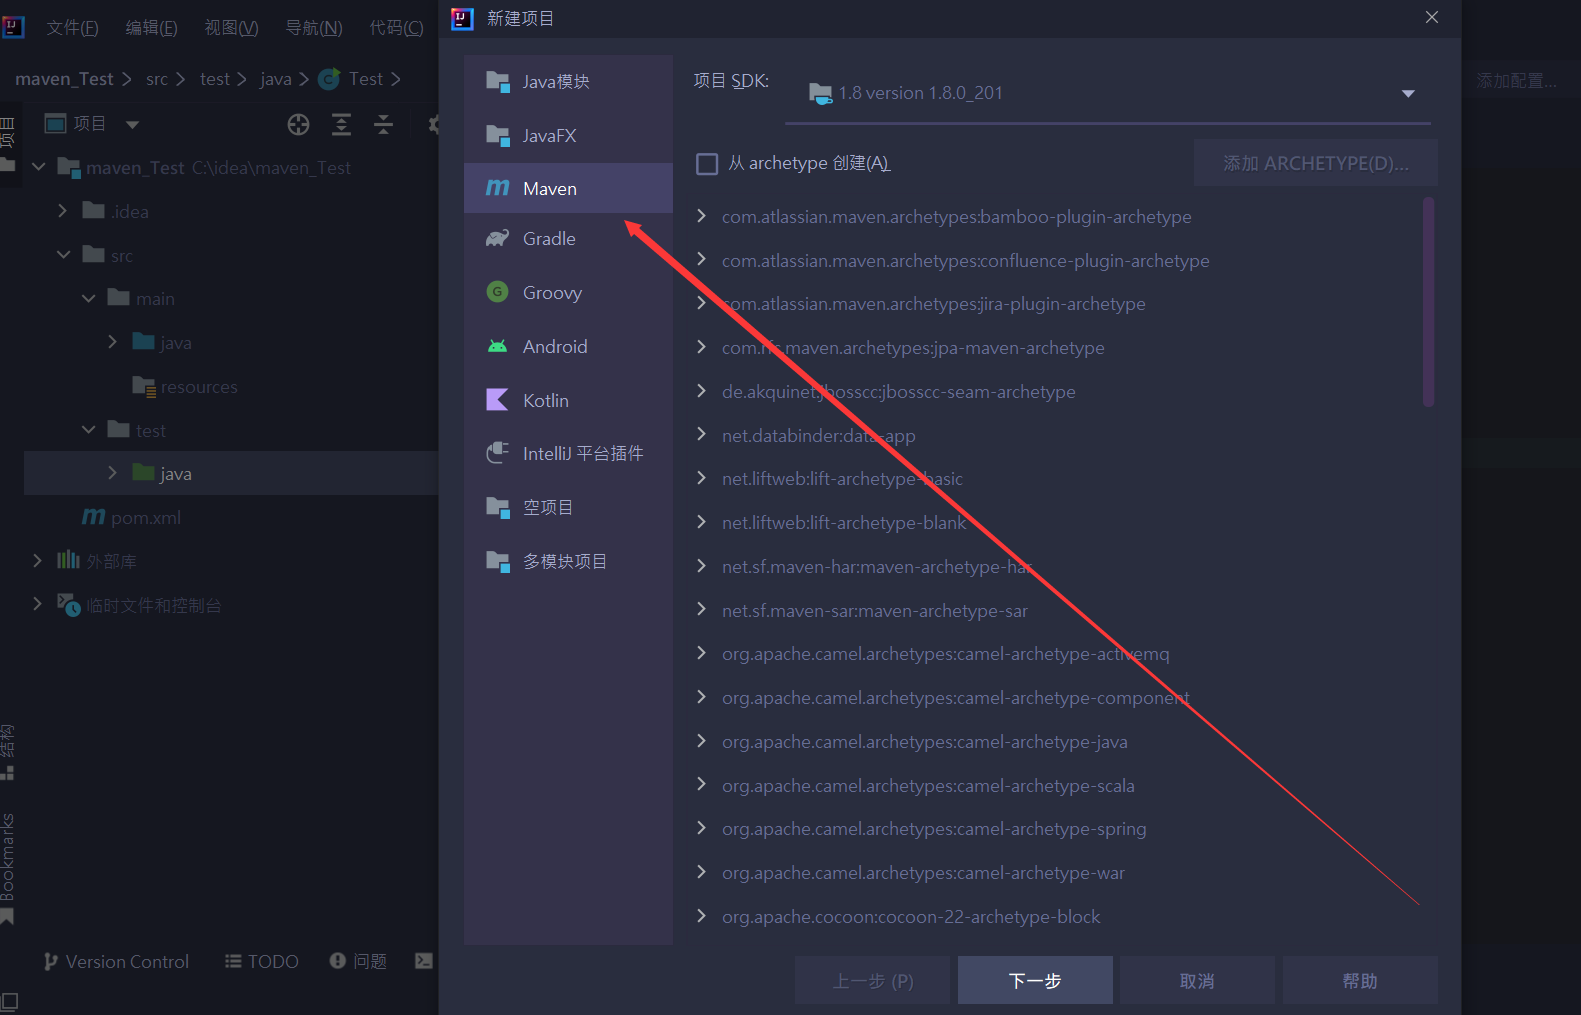
Task: Click the locate-target crosshair icon in project panel
Action: [x=298, y=124]
